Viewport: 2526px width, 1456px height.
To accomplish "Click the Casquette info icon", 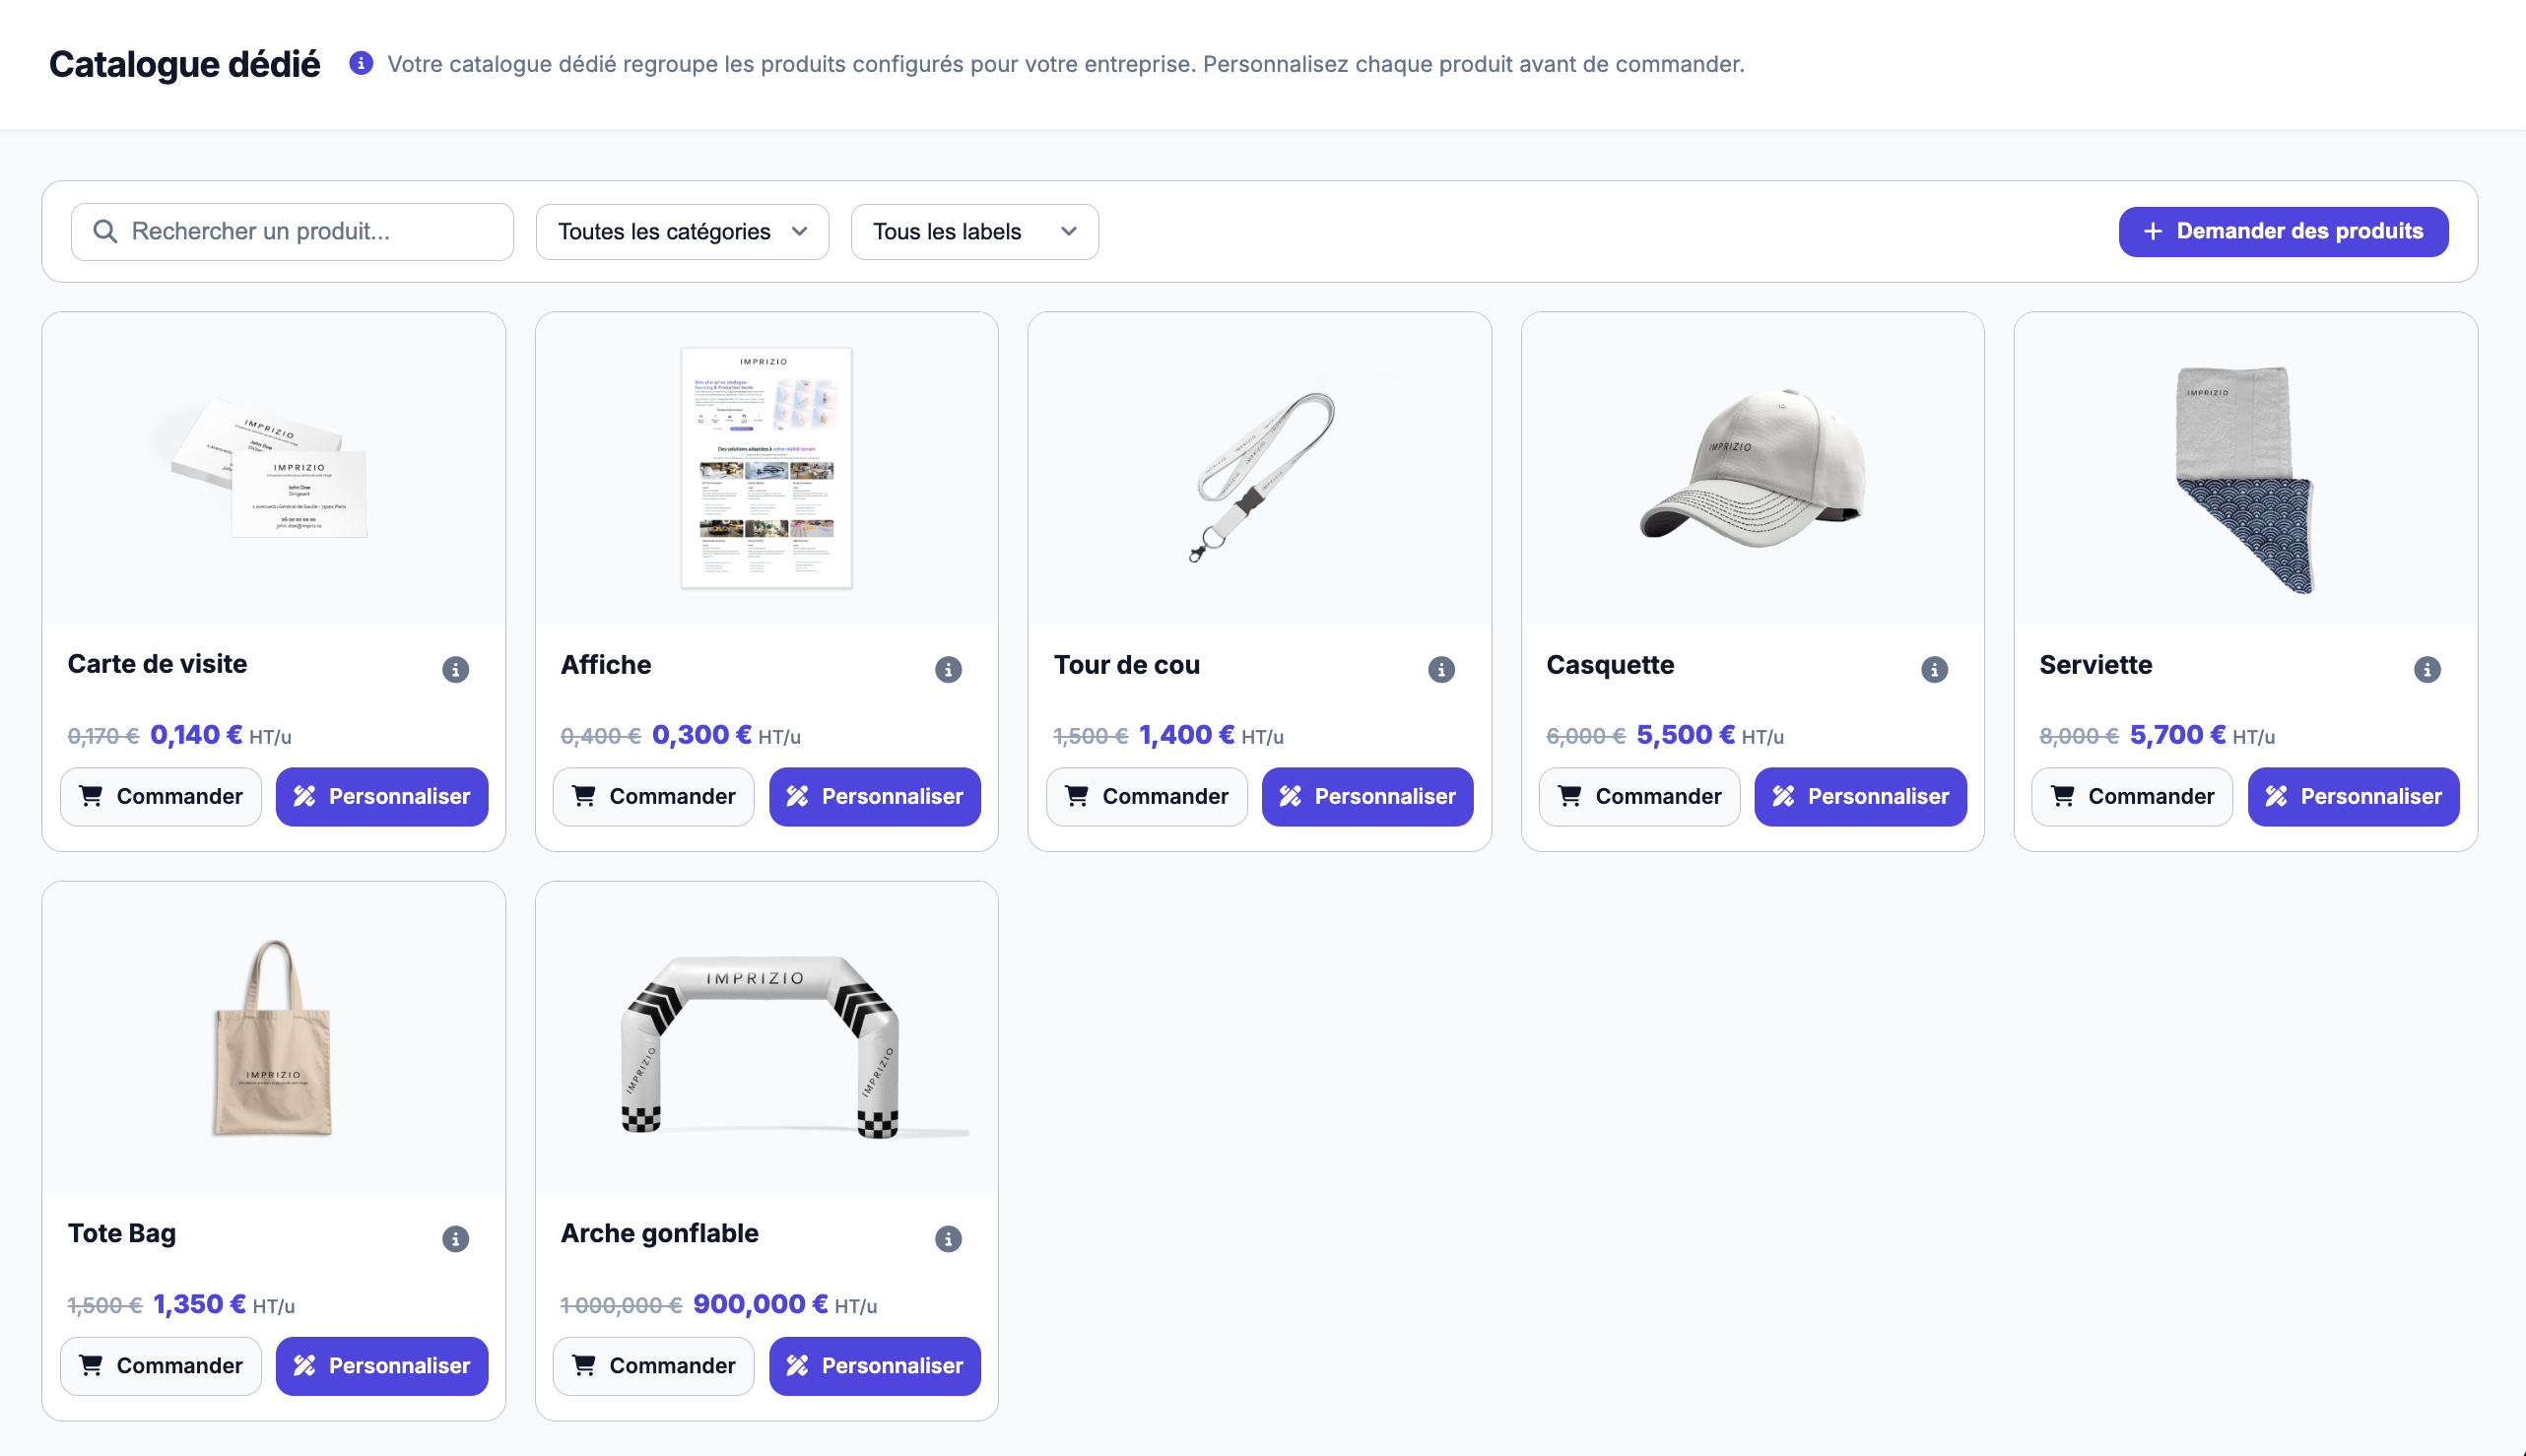I will (x=1934, y=669).
